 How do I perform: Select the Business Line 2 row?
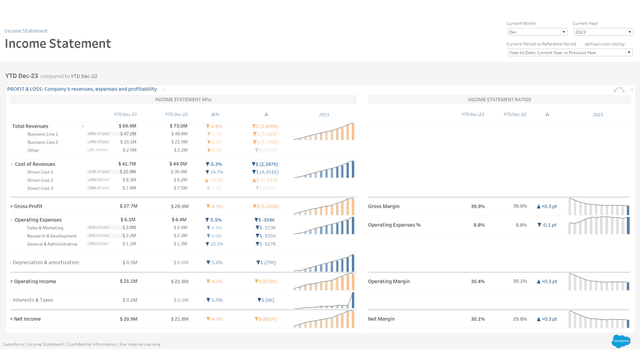[42, 142]
